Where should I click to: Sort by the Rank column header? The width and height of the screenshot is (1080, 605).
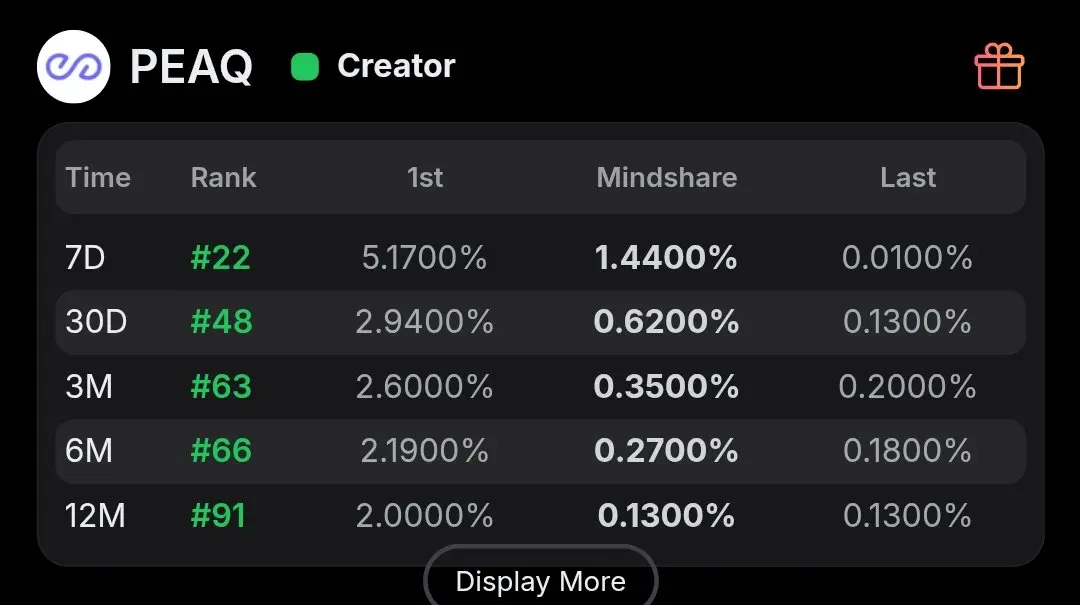pos(223,178)
